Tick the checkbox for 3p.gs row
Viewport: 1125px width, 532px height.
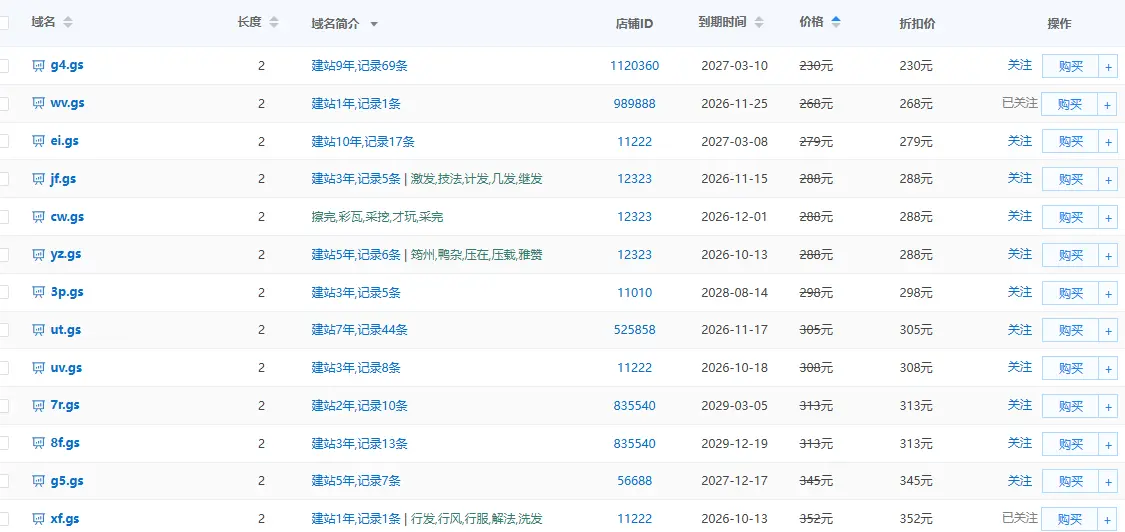click(3, 292)
